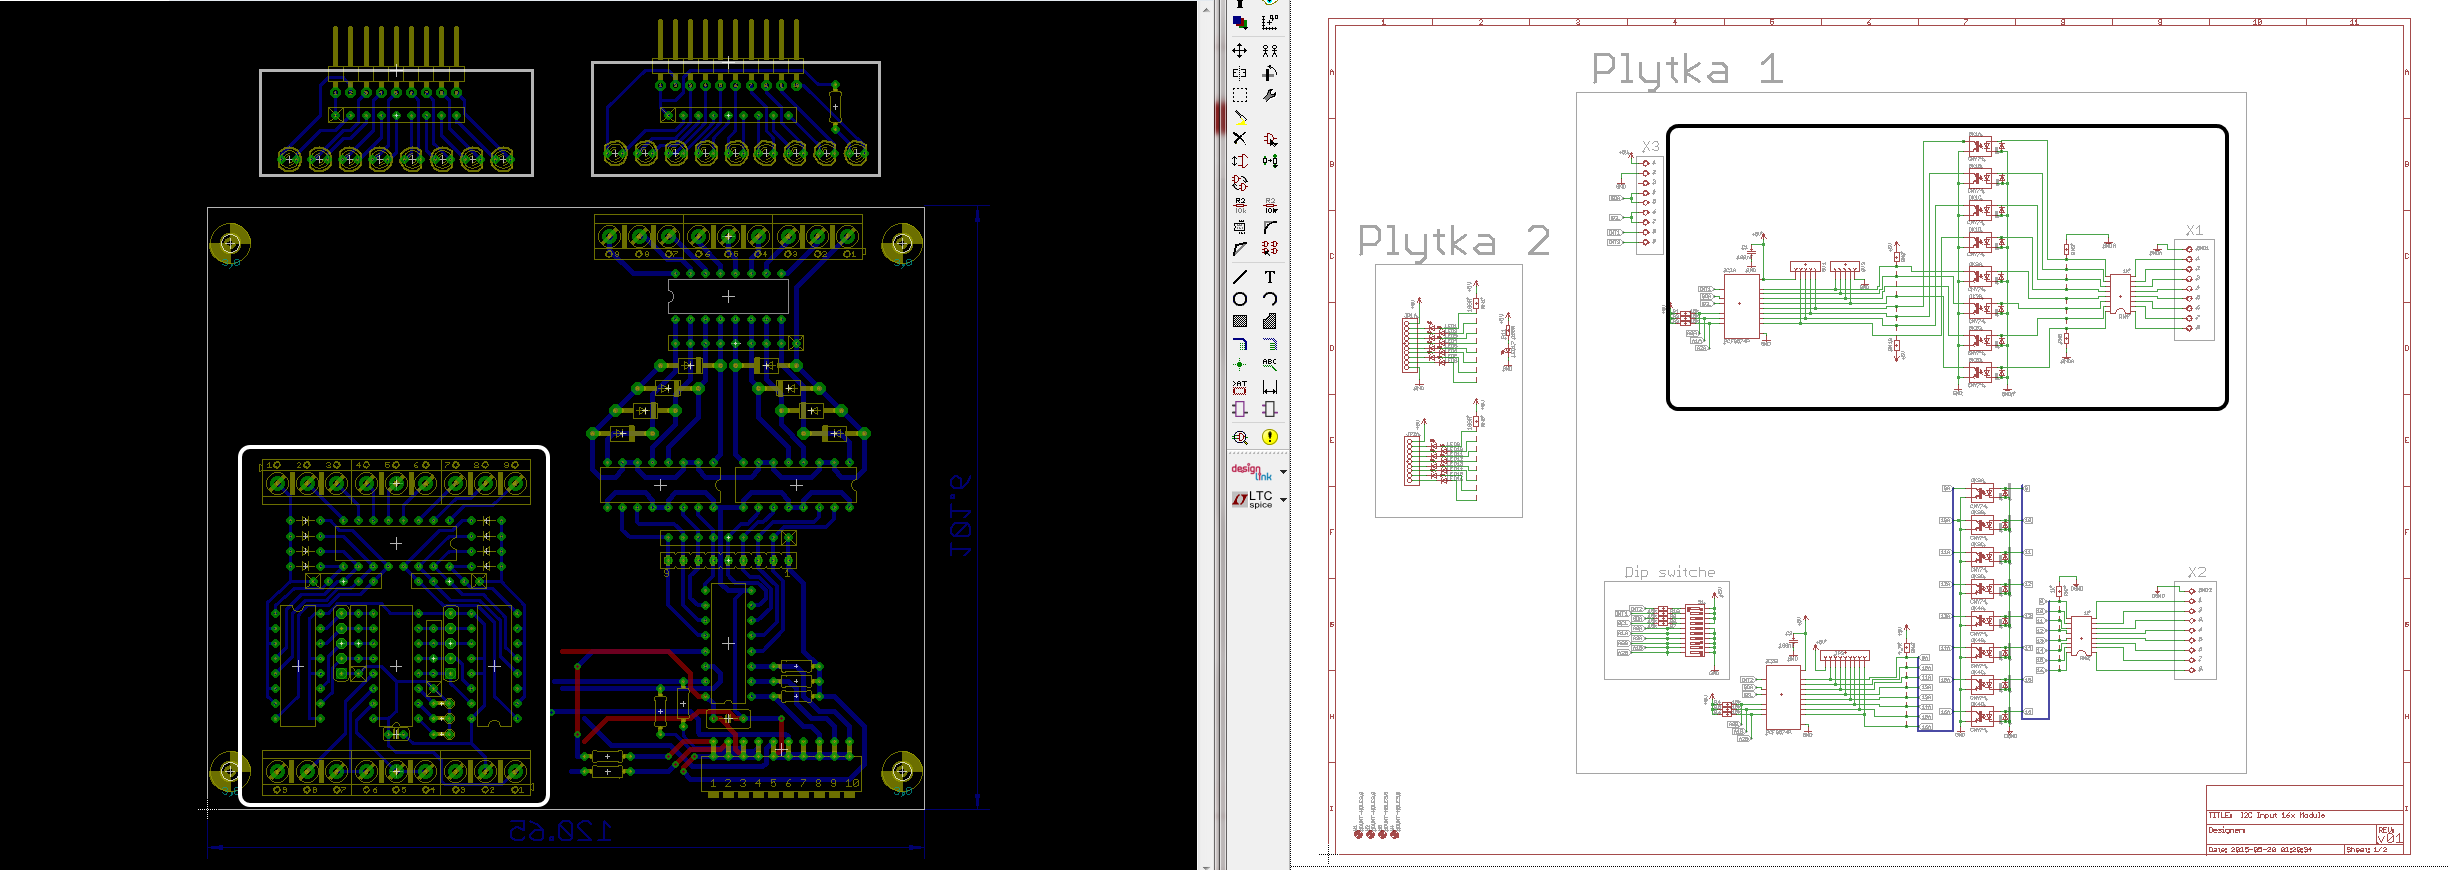Select the Copy tool

tap(1270, 50)
